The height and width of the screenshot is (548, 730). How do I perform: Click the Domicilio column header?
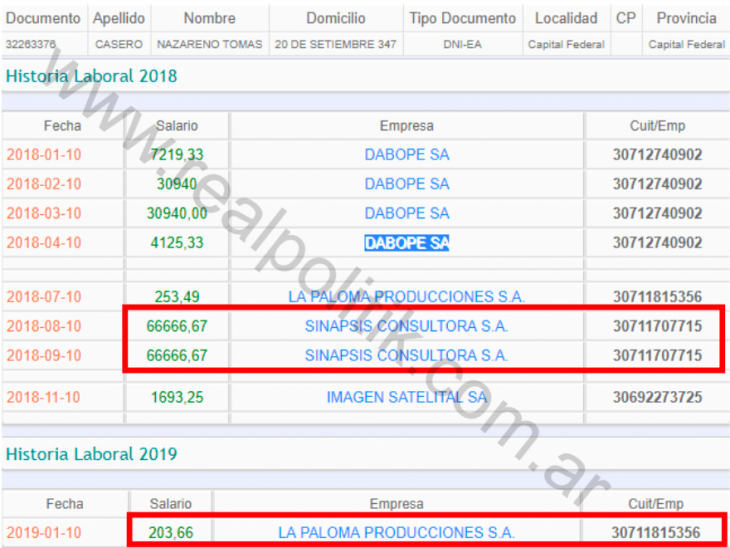pyautogui.click(x=336, y=18)
